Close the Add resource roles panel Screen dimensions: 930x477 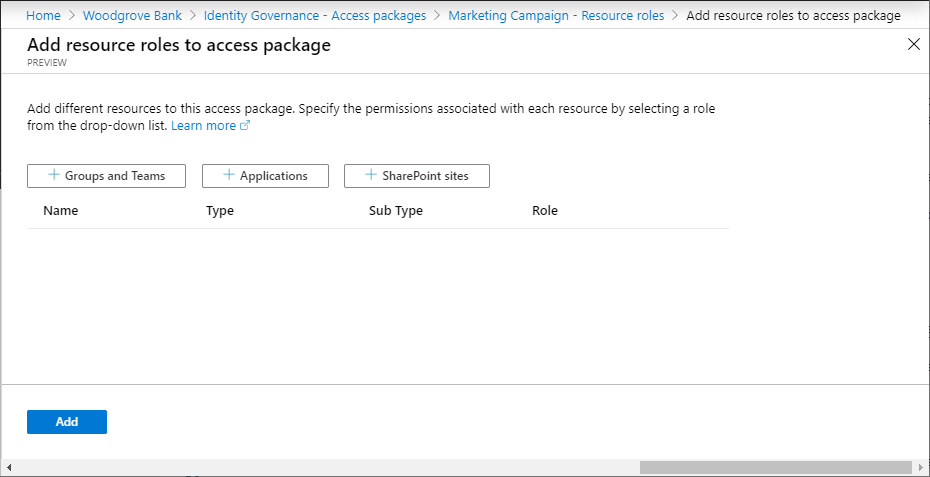(x=914, y=44)
